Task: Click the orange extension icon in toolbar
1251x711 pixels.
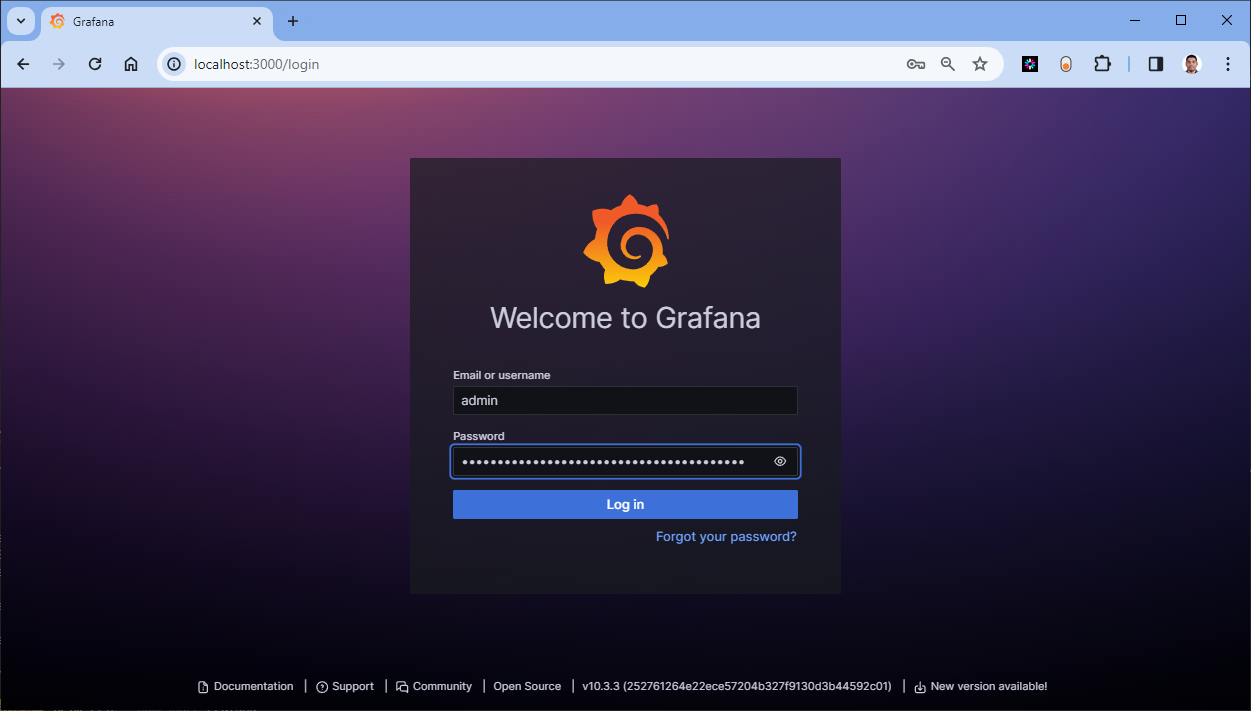Action: 1066,64
